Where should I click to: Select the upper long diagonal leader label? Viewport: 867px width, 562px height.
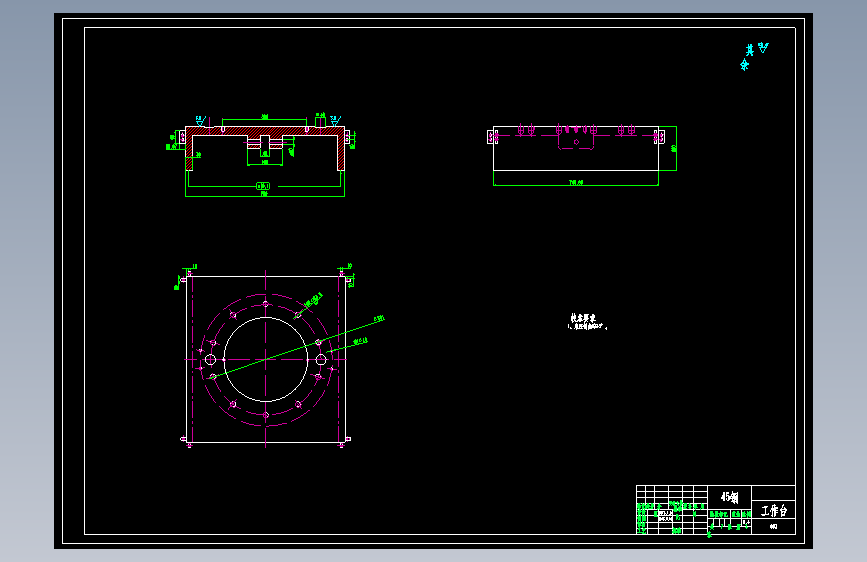pos(379,319)
